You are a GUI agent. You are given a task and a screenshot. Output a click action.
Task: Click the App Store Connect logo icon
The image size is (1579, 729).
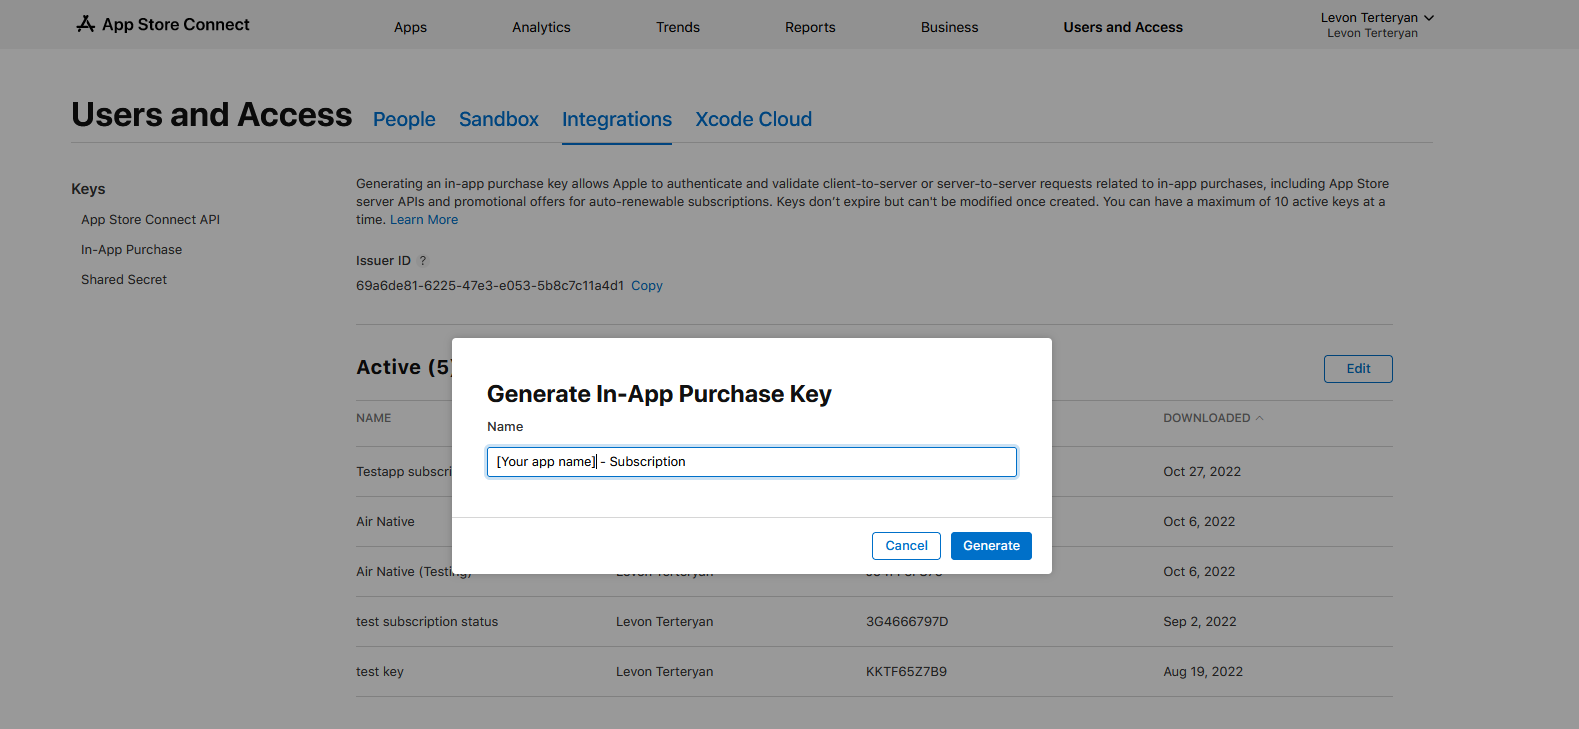pos(86,24)
